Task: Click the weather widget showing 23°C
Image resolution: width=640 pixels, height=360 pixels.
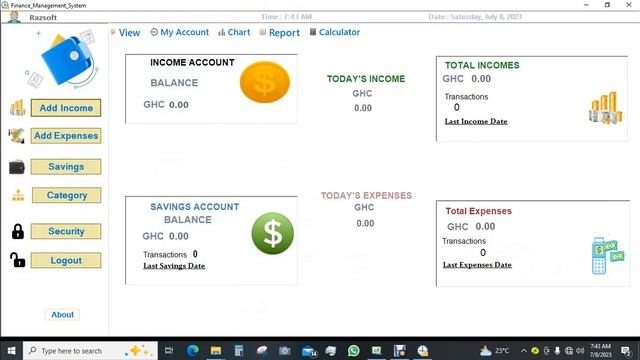Action: [x=495, y=351]
